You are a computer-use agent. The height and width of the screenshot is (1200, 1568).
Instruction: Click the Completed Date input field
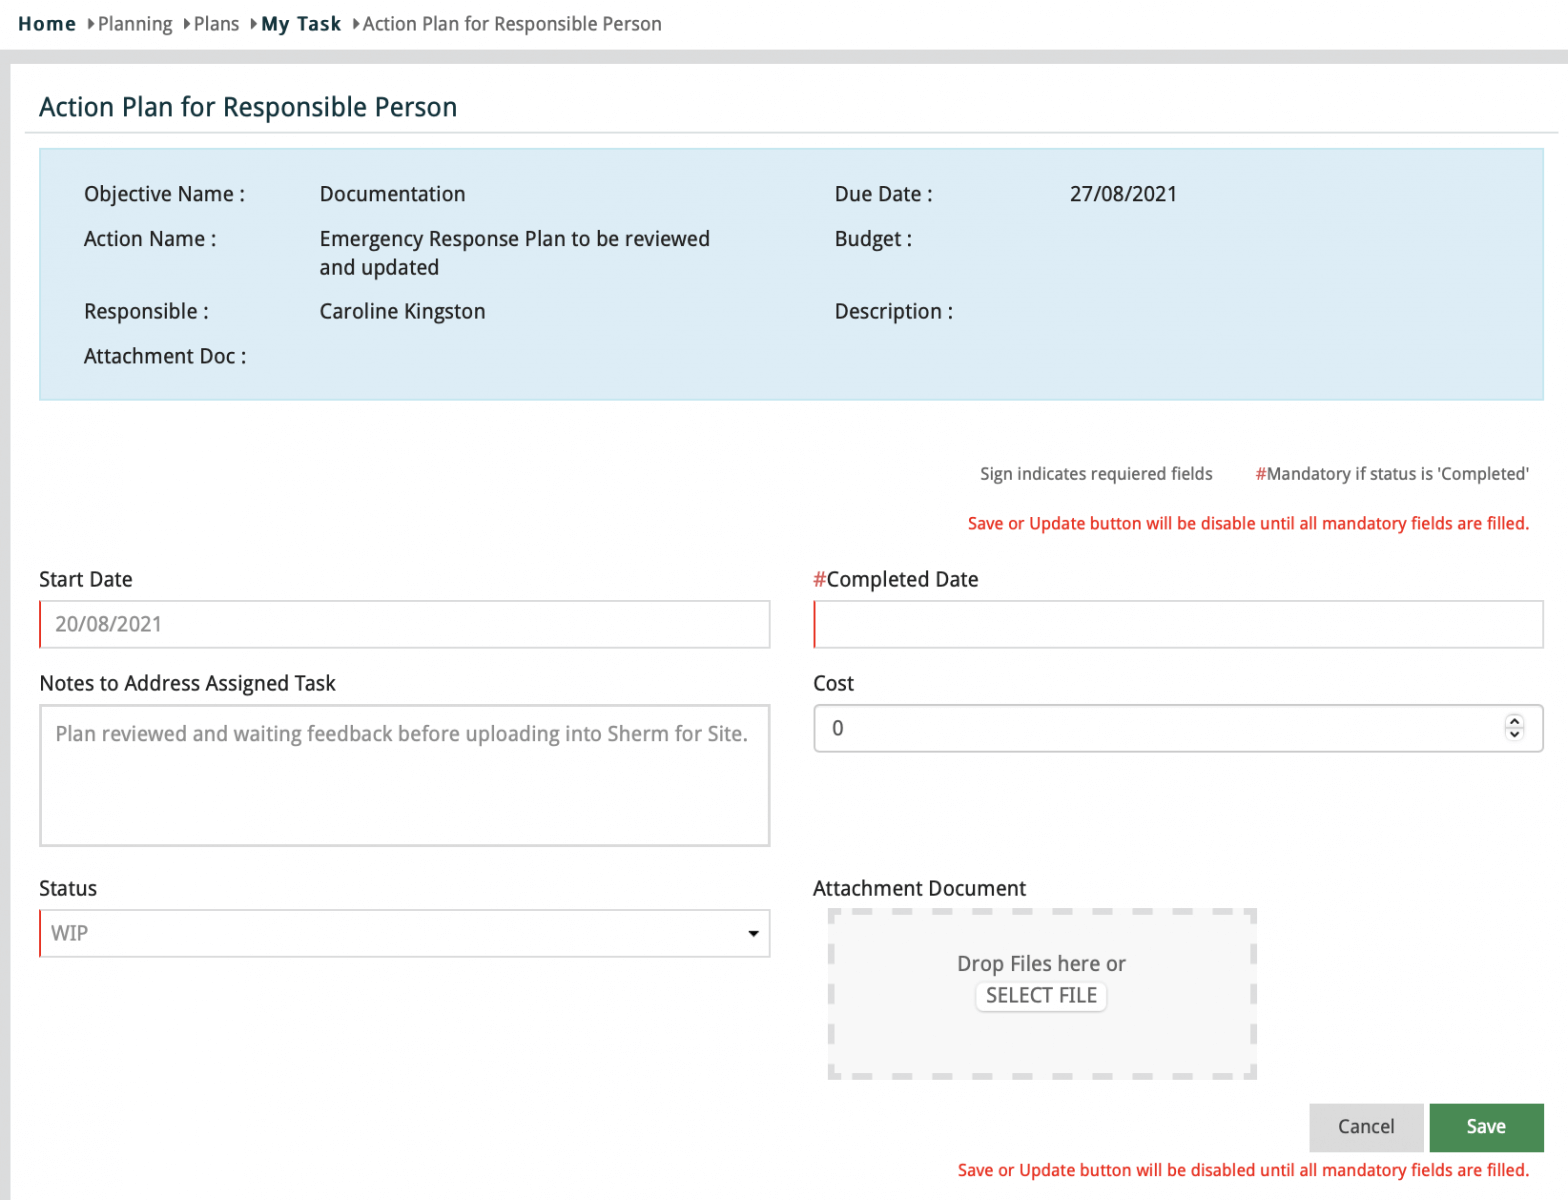tap(1178, 624)
